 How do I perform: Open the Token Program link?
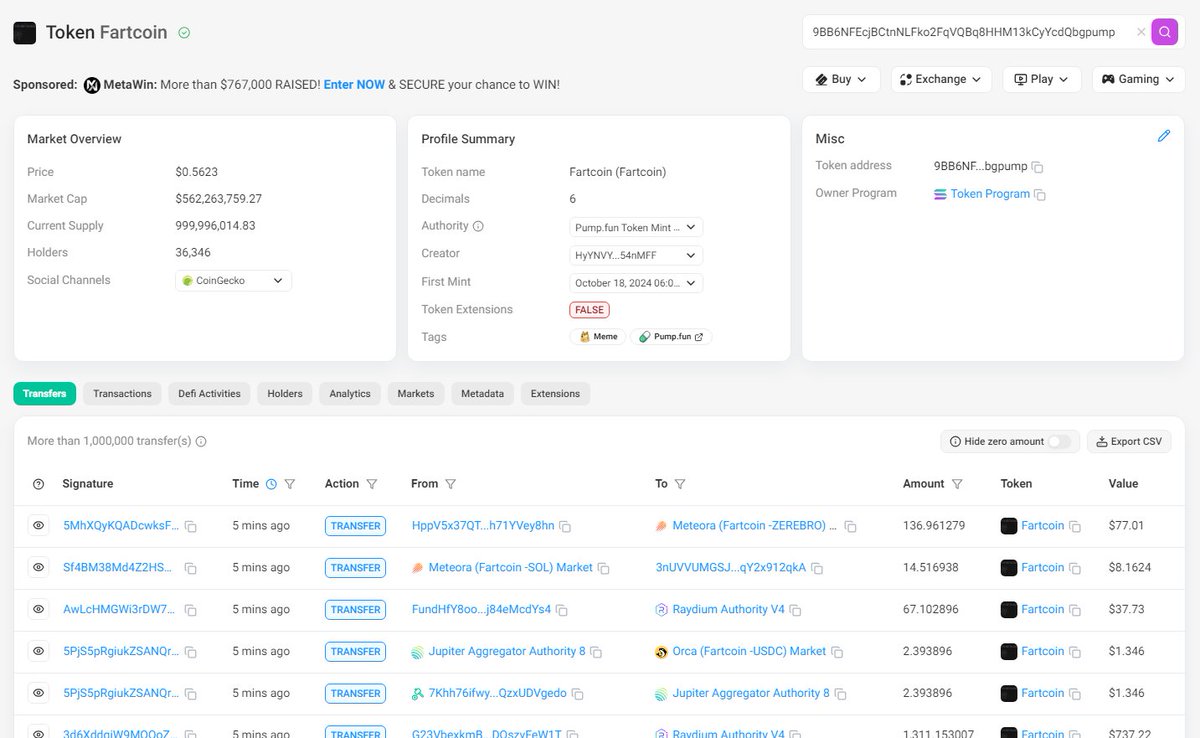click(990, 194)
